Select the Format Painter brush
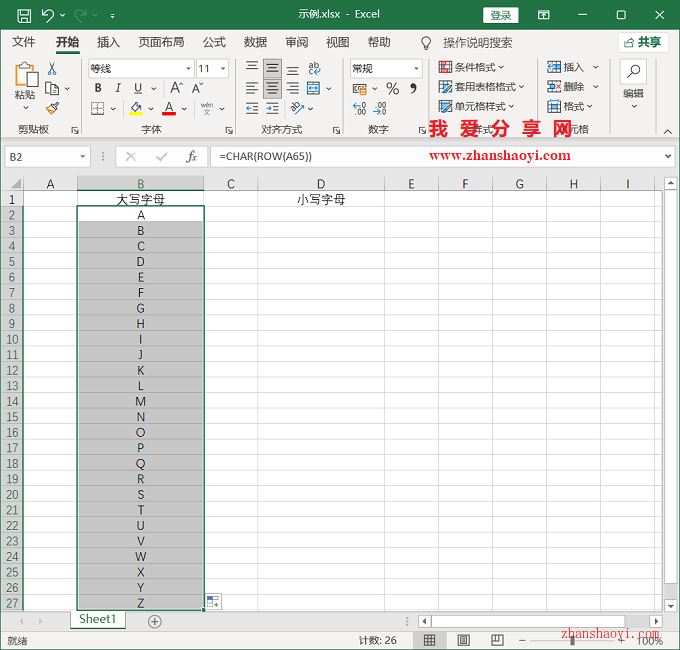Viewport: 680px width, 650px height. (52, 108)
